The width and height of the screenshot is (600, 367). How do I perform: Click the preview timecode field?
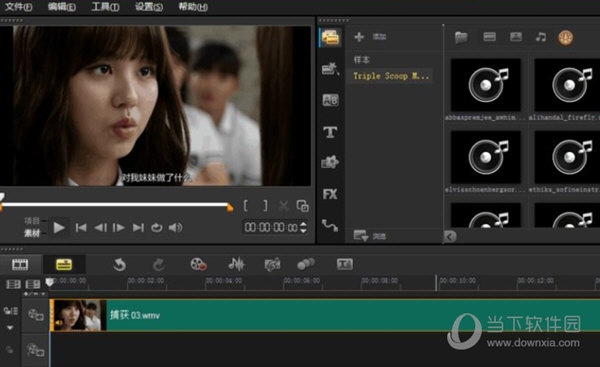[271, 227]
